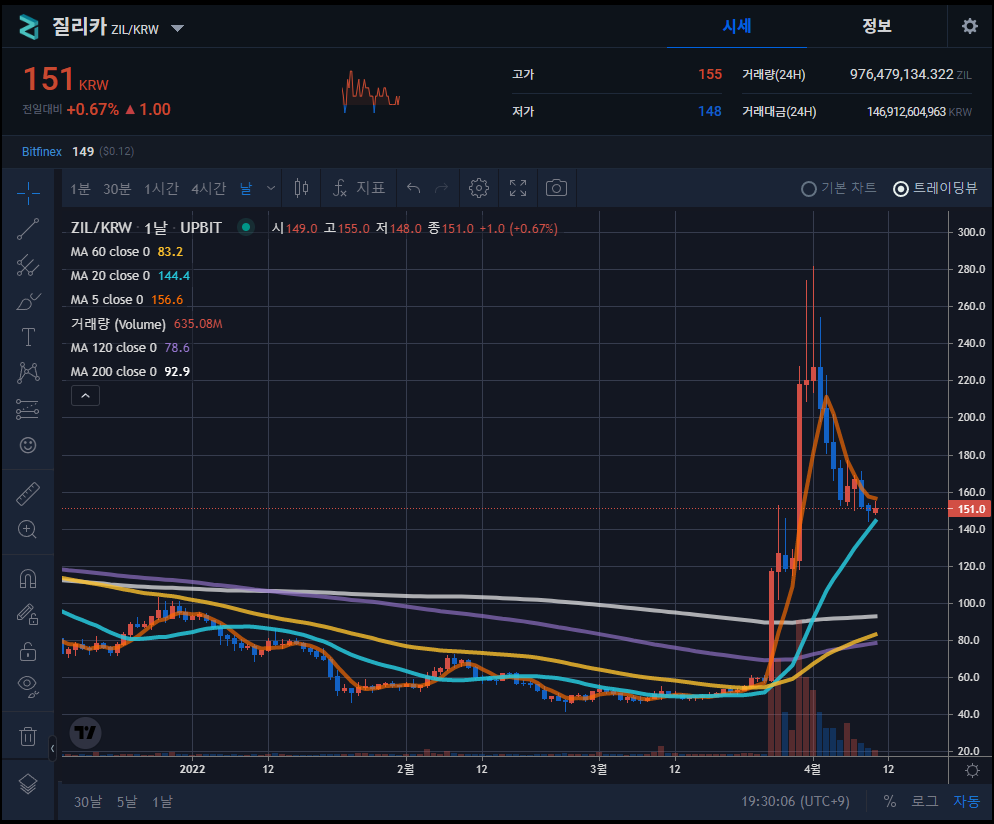Select the 1분 timeframe
Screen dimensions: 994x824
81,189
